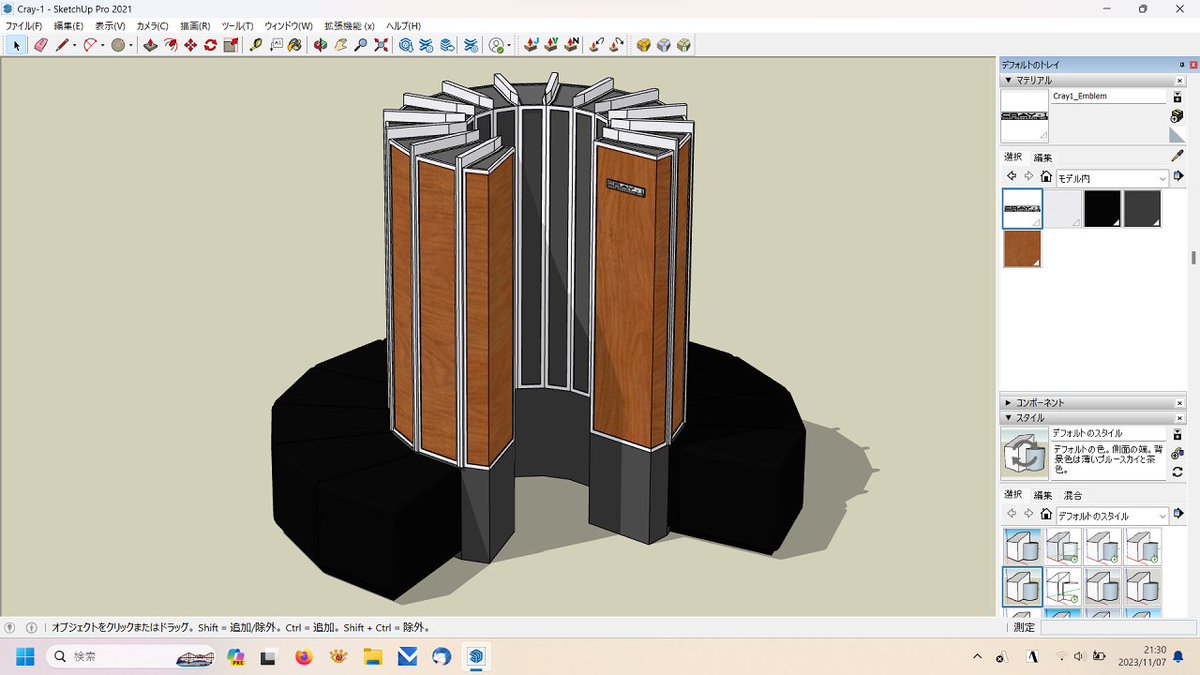Select the Eraser tool

pyautogui.click(x=41, y=45)
